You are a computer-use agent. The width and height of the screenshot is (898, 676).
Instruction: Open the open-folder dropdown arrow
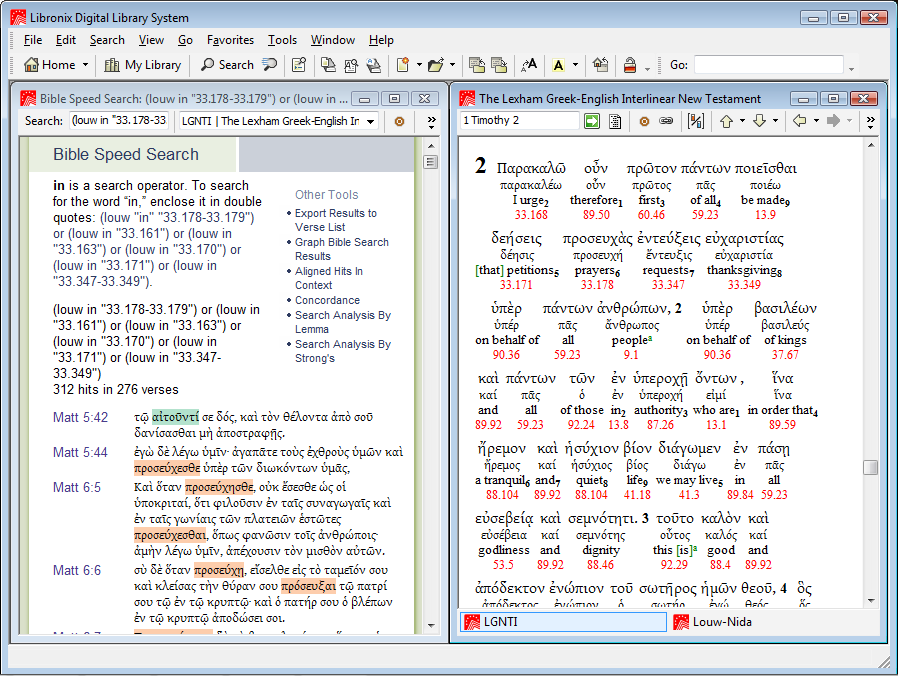(452, 65)
